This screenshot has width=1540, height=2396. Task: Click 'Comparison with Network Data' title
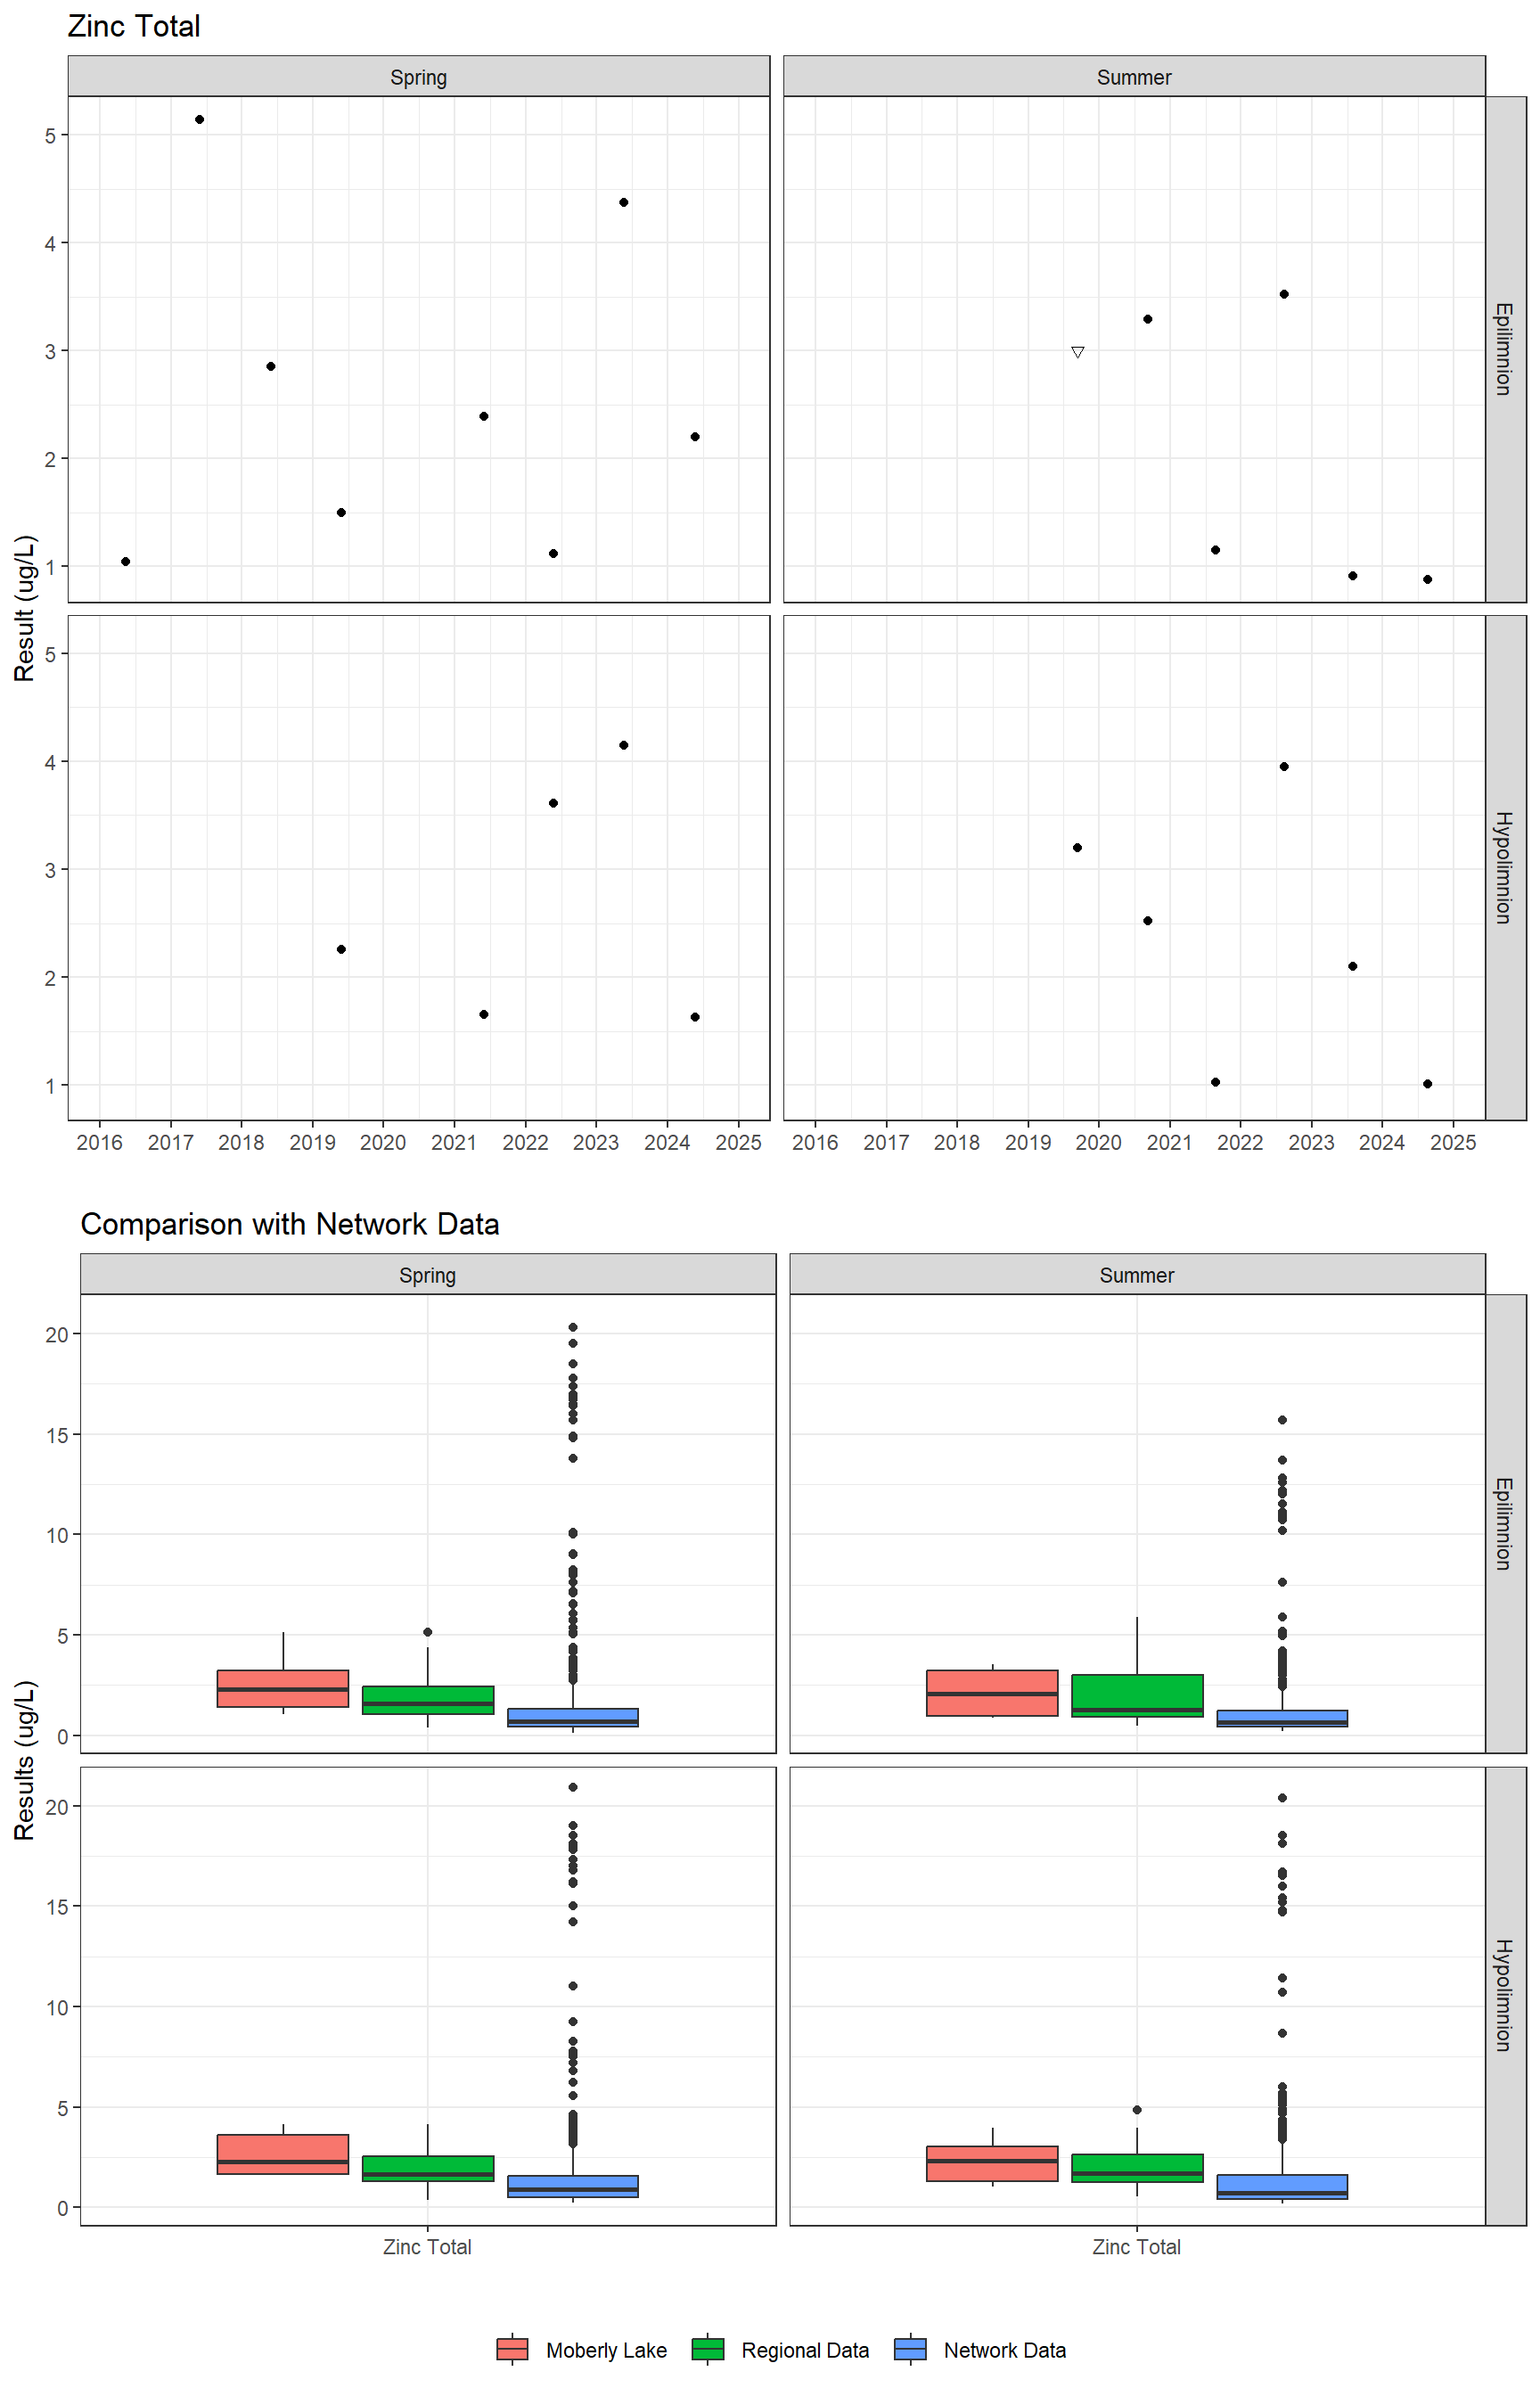(290, 1224)
